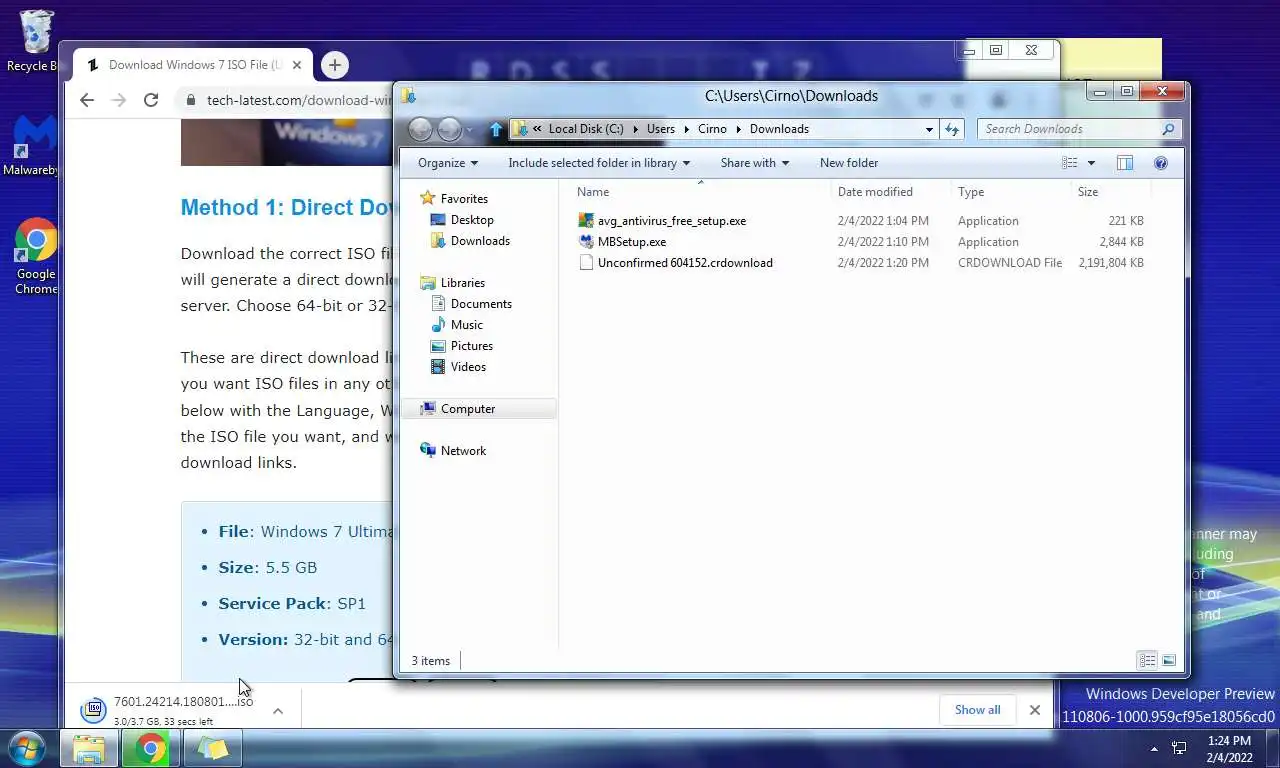
Task: Go forward in the Chrome window
Action: pos(119,100)
